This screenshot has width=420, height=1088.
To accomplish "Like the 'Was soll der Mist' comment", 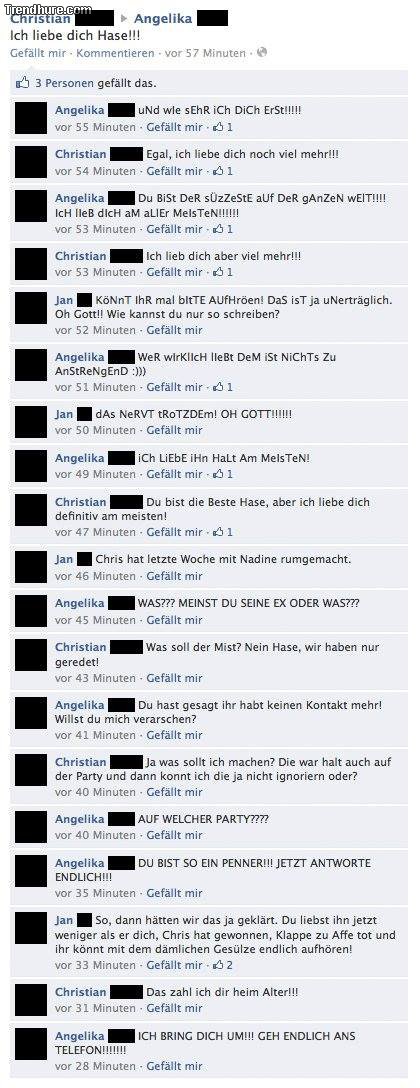I will (x=174, y=678).
